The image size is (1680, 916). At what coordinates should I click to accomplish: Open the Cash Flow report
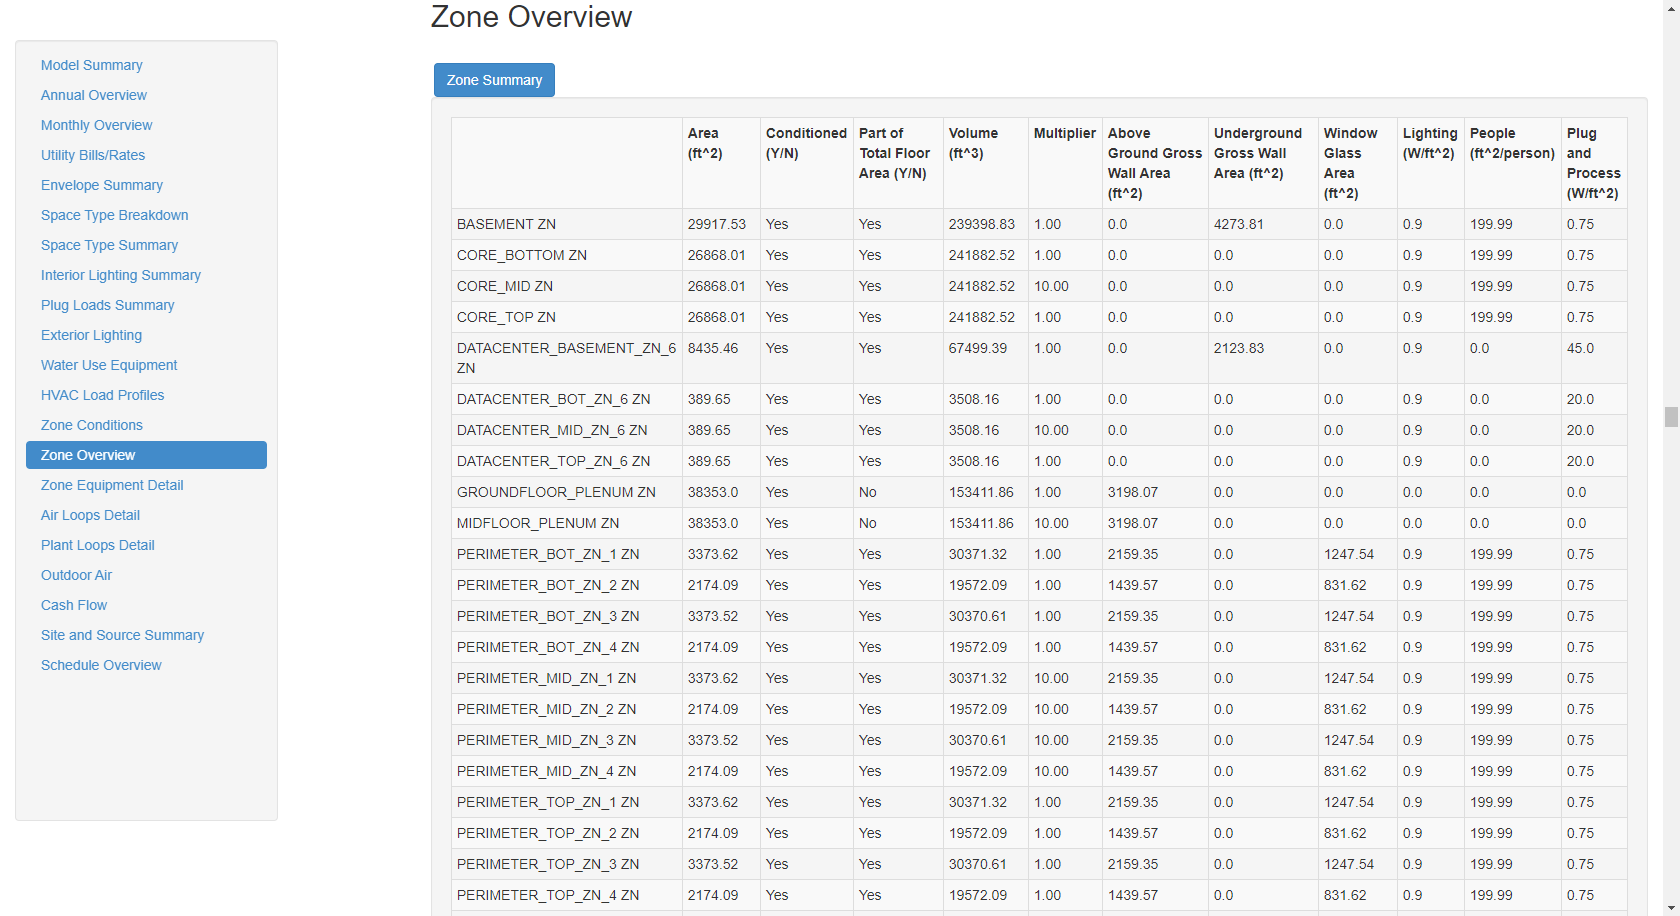click(x=73, y=605)
